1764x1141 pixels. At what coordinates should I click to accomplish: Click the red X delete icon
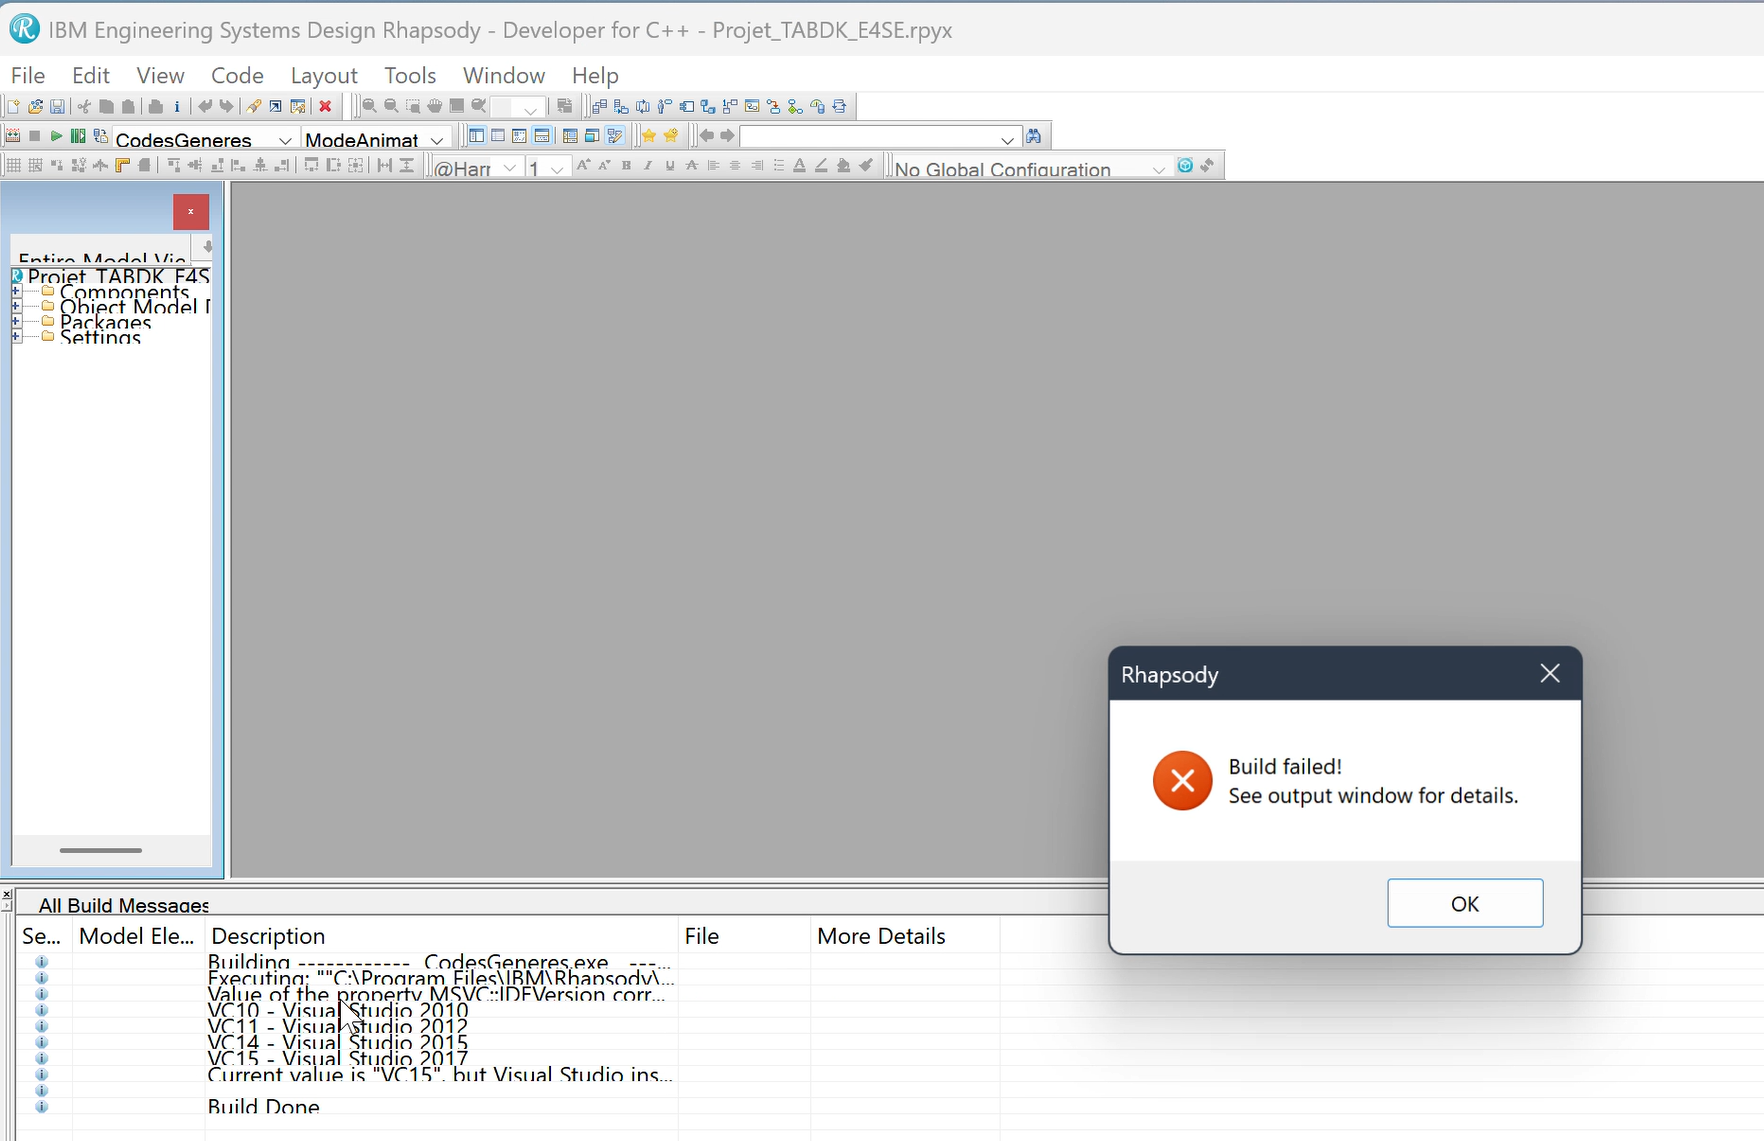[325, 107]
